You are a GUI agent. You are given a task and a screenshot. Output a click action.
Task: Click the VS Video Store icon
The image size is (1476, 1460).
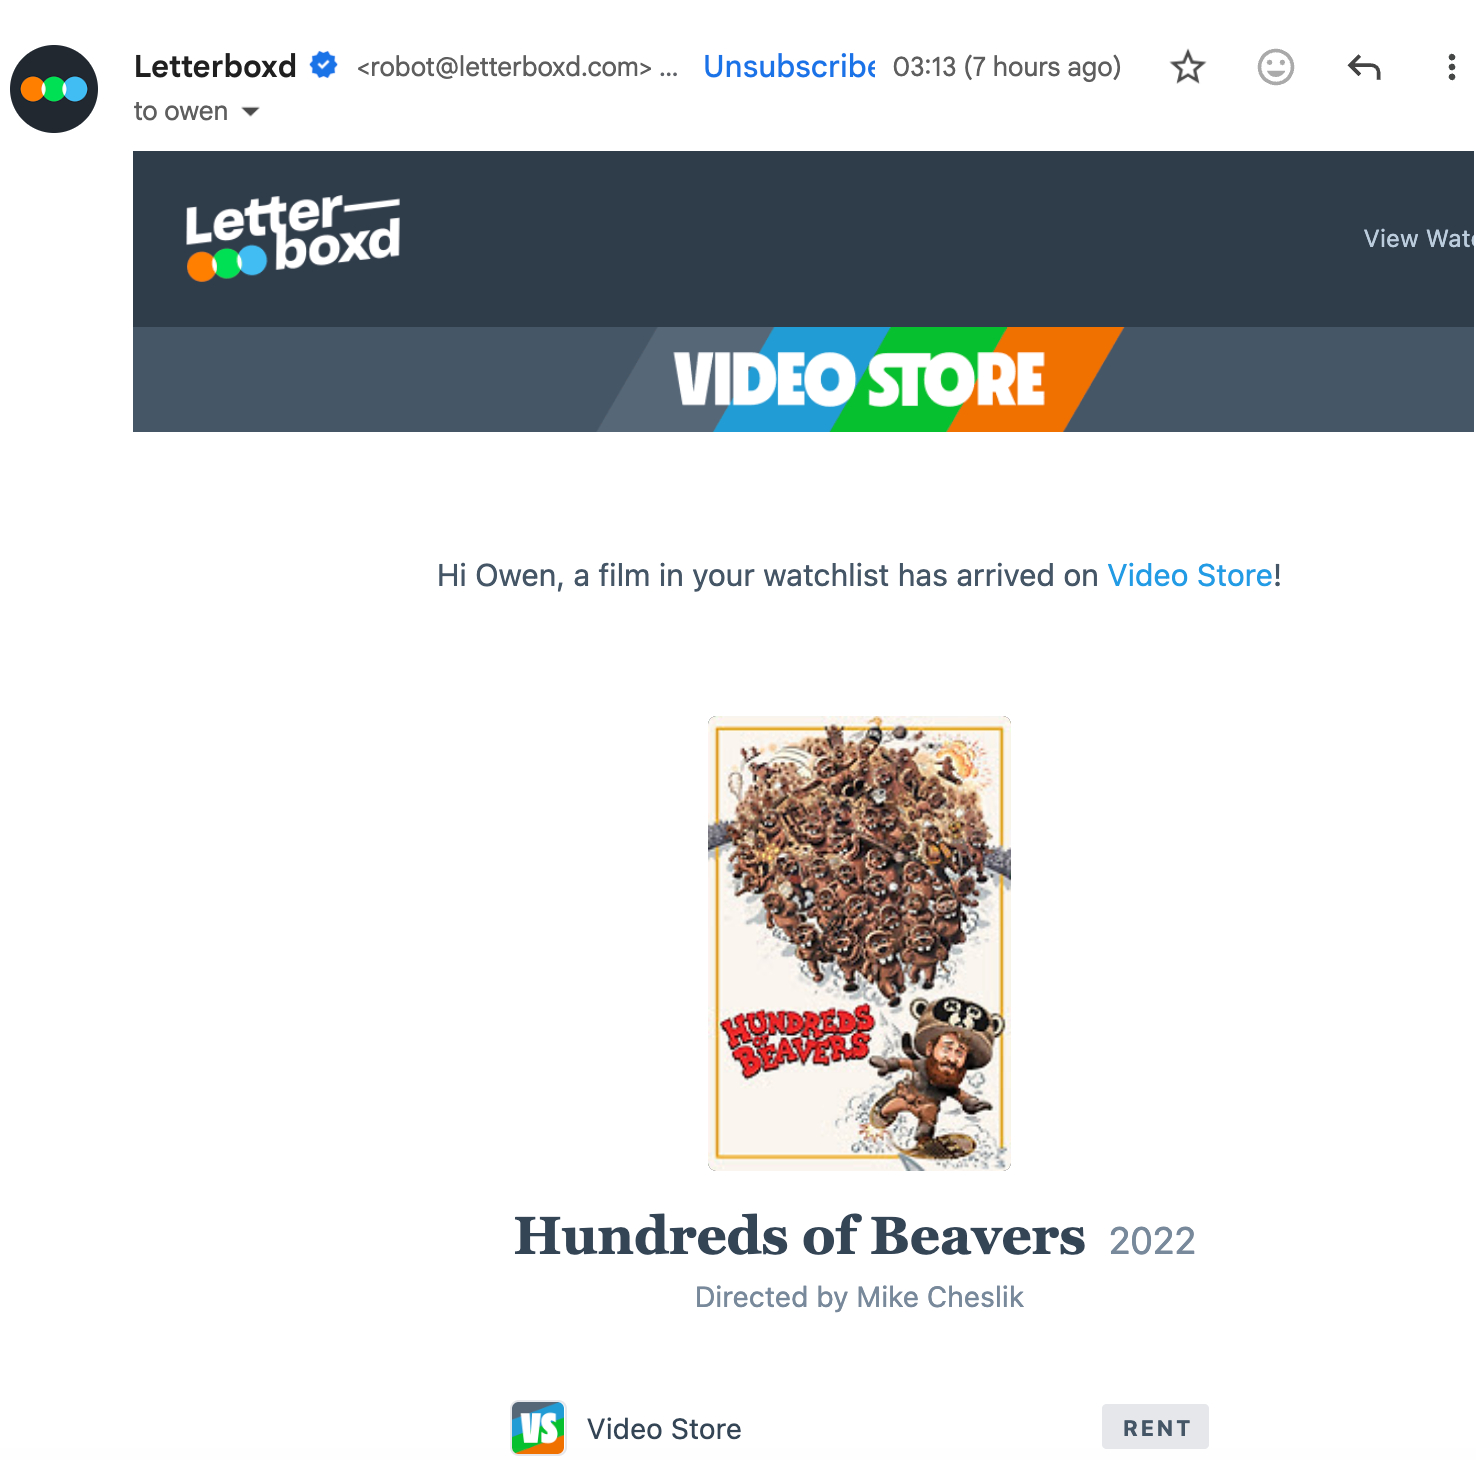tap(538, 1428)
